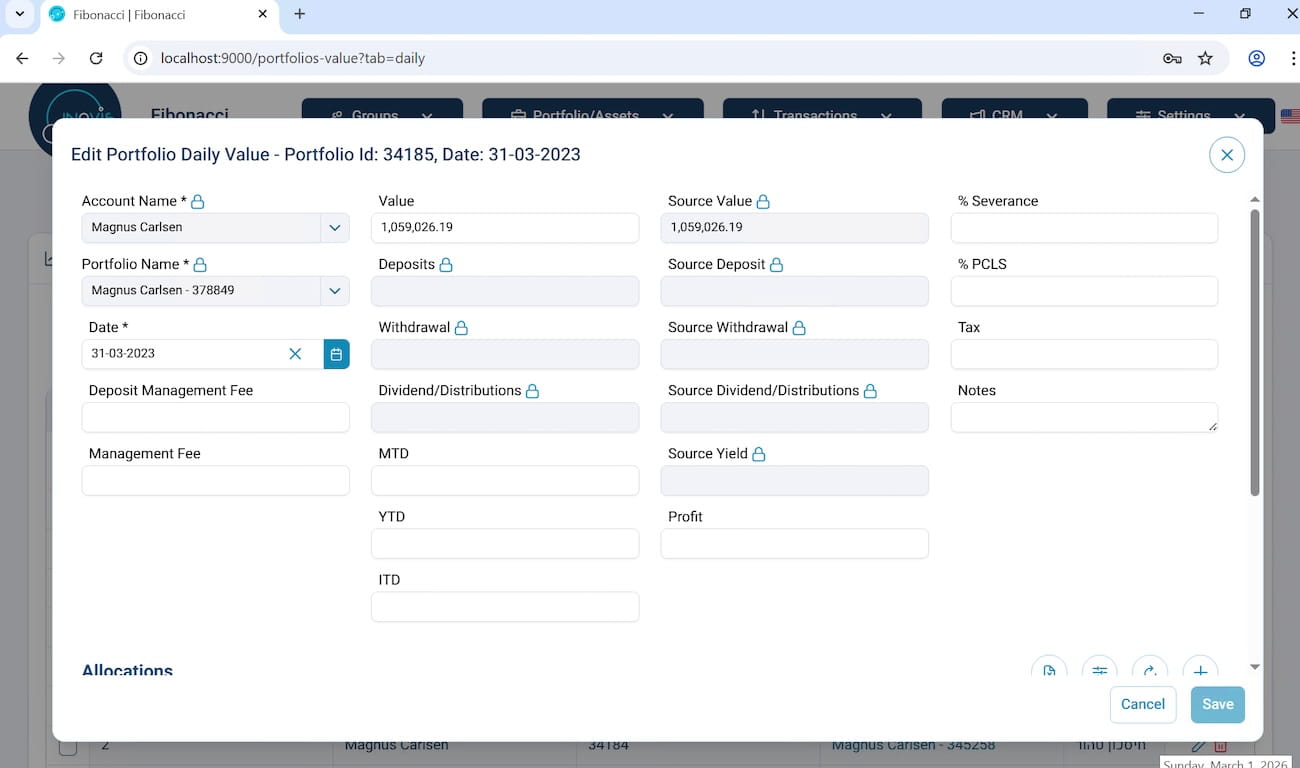Viewport: 1300px width, 768px height.
Task: Toggle the lock beside Portfolio Name
Action: tap(200, 265)
